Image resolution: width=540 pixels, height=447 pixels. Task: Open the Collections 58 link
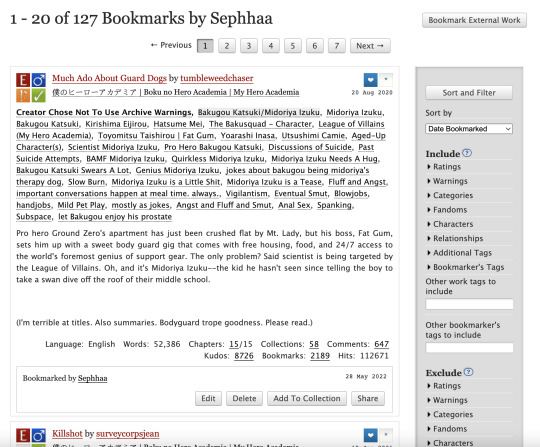point(314,344)
